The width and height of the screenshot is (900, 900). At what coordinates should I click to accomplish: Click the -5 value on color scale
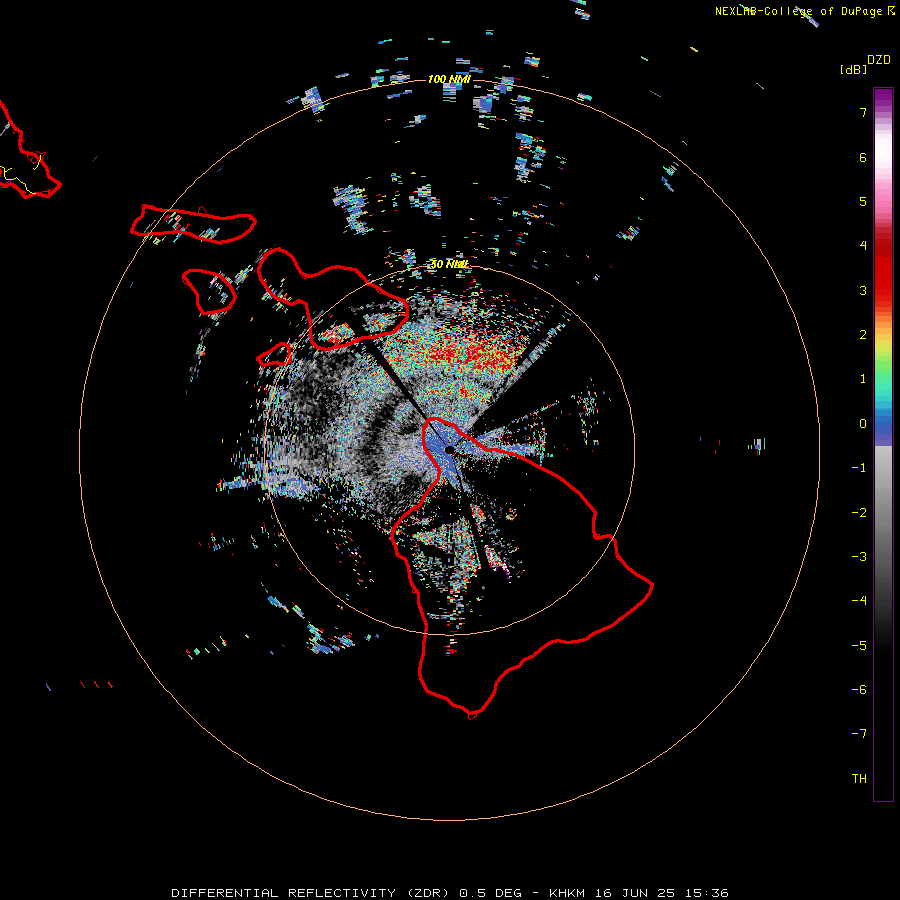pos(859,646)
